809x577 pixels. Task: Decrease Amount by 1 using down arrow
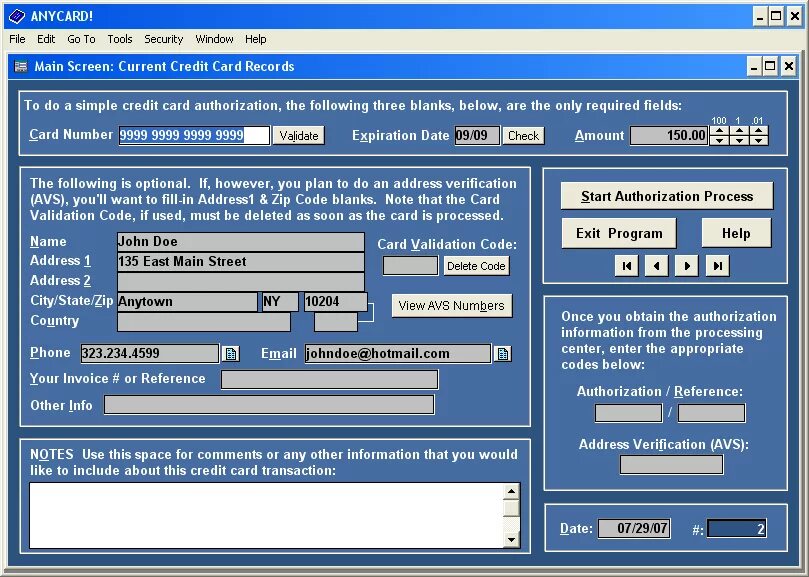(x=739, y=140)
